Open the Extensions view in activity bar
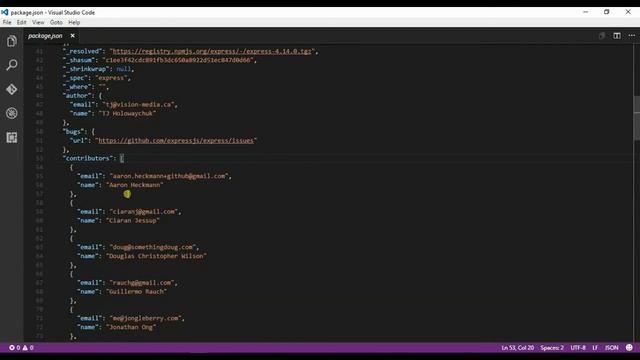Viewport: 640px width, 360px height. 12,138
